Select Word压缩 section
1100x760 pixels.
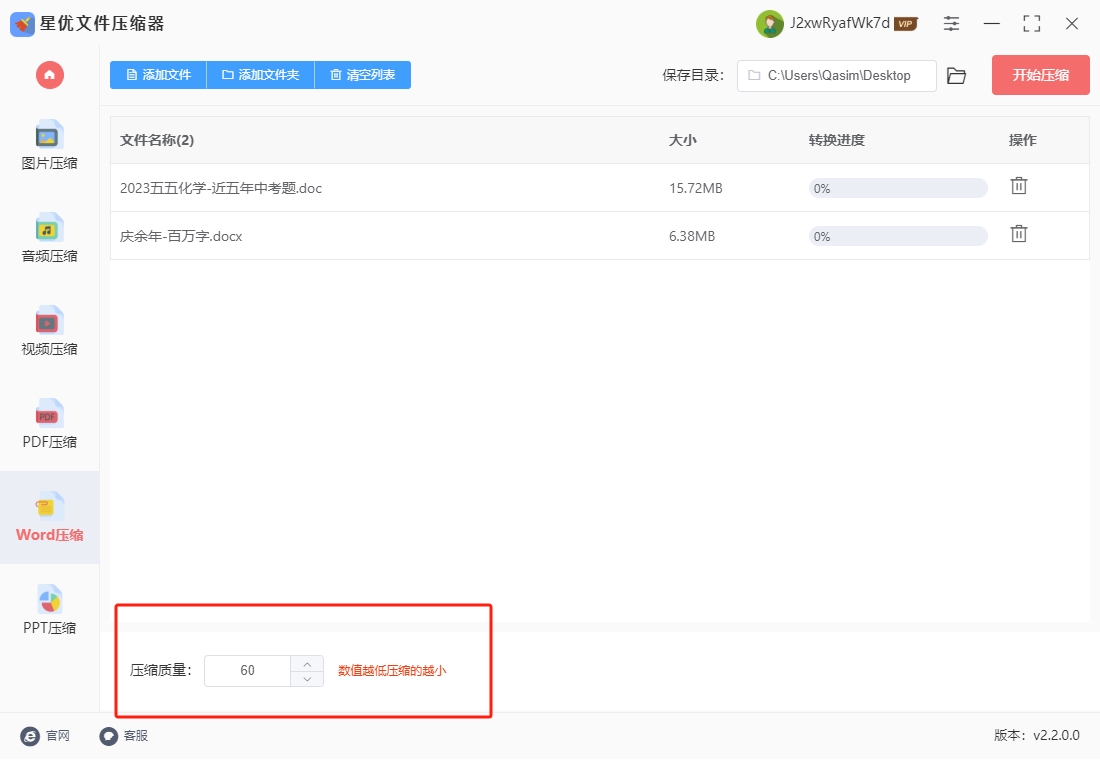coord(49,517)
